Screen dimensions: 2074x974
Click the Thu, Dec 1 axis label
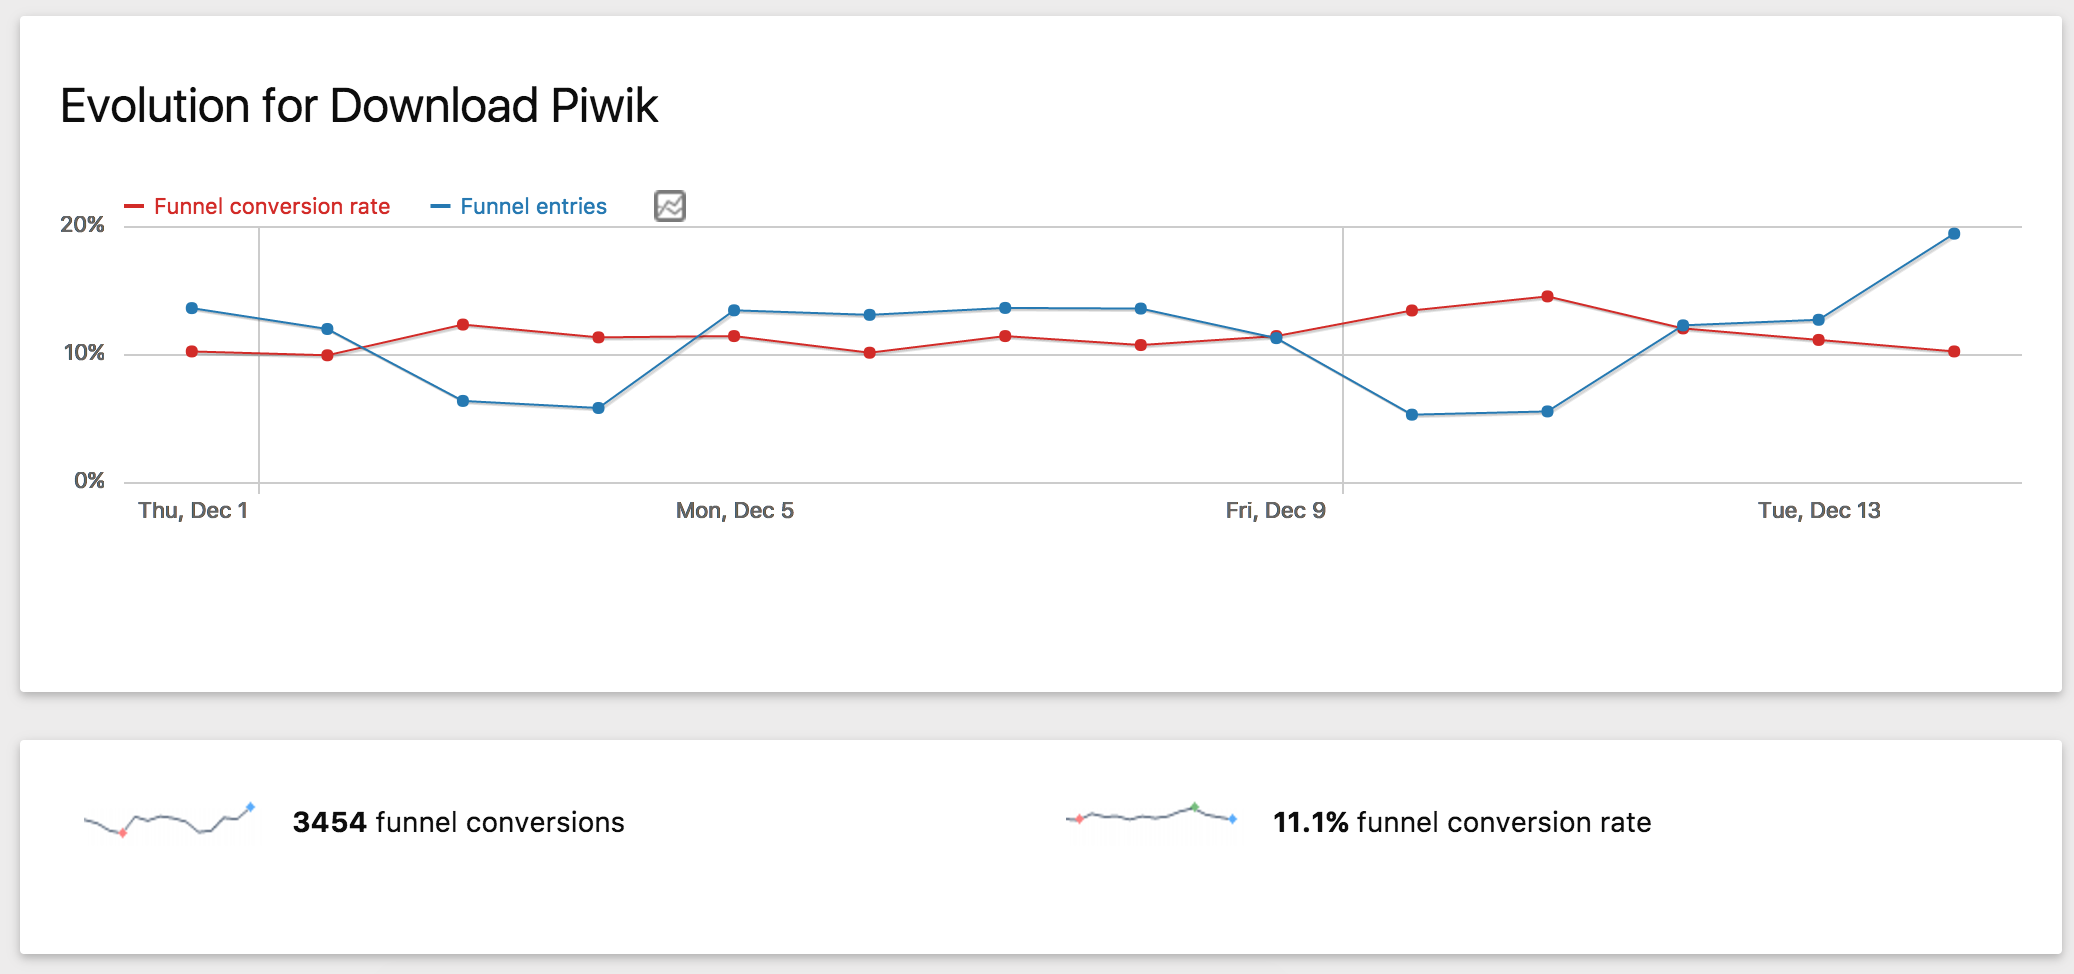point(192,511)
